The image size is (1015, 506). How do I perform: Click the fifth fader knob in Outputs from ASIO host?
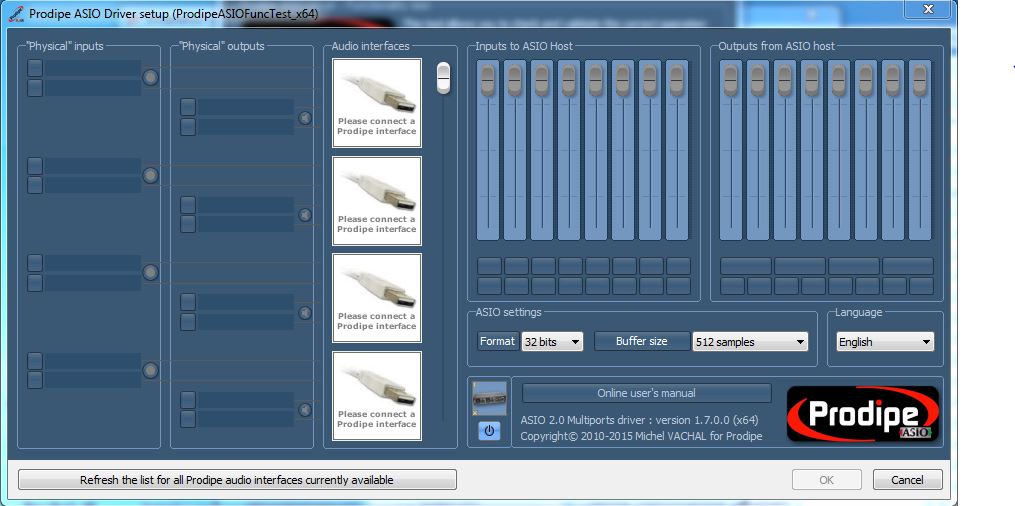coord(839,80)
